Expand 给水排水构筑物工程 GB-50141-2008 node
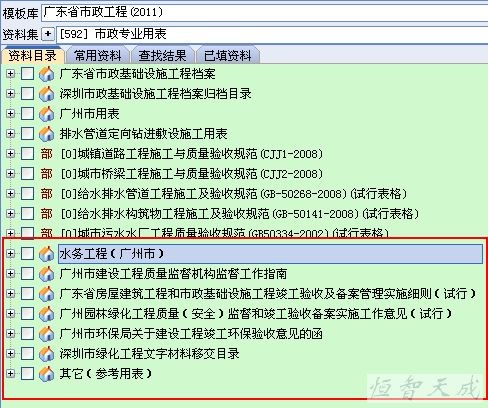Screen dimensions: 488x408 point(11,214)
